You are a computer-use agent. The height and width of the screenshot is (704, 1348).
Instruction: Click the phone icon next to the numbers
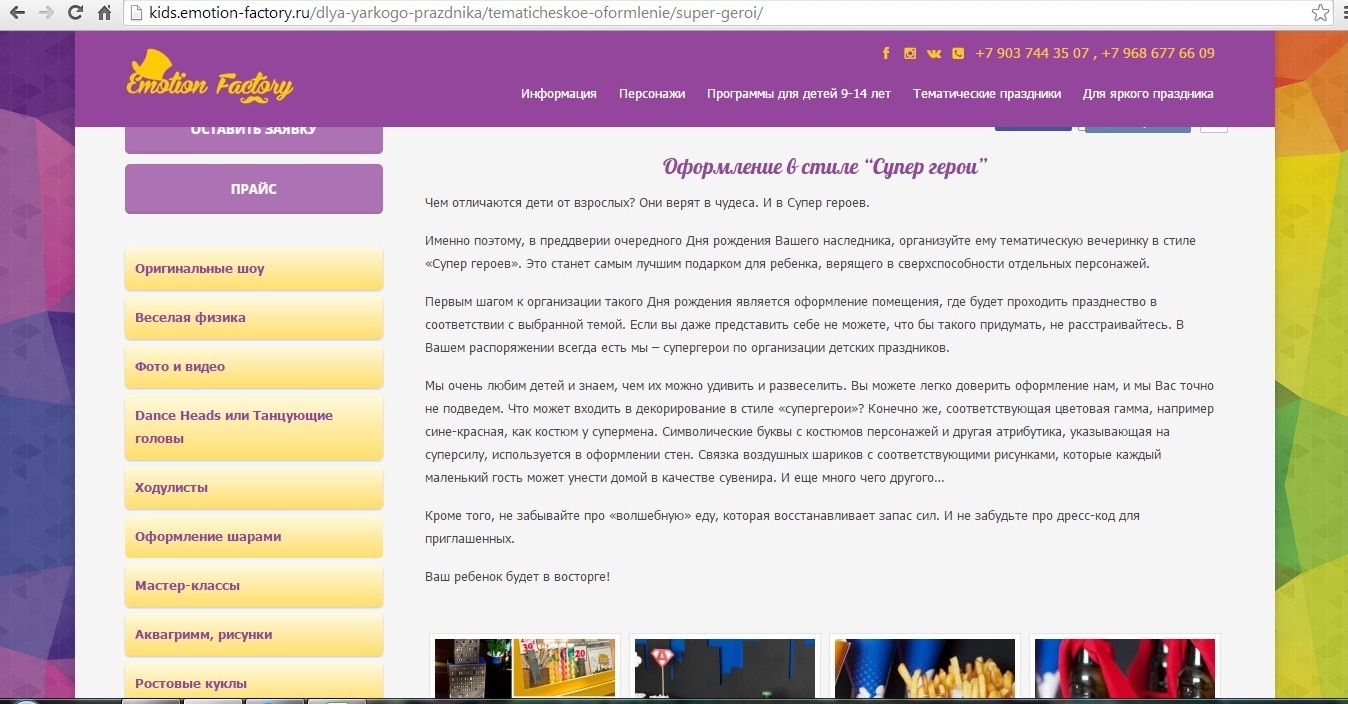pyautogui.click(x=958, y=54)
